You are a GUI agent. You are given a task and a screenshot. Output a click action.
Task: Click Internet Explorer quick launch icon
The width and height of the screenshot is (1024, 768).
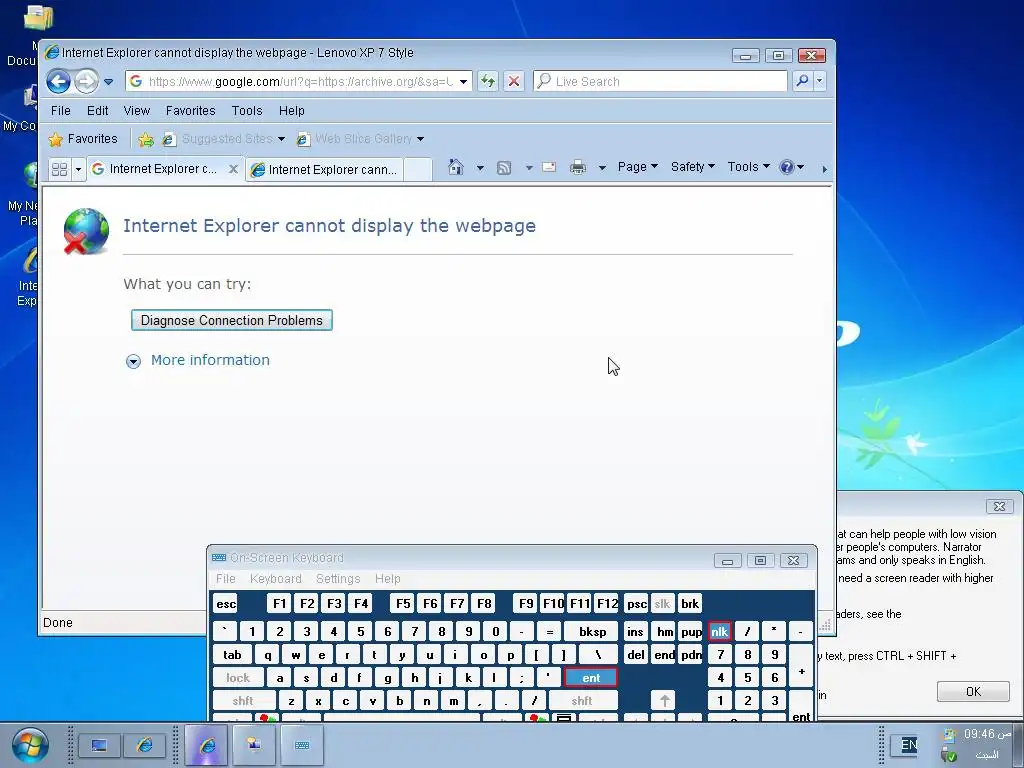144,745
